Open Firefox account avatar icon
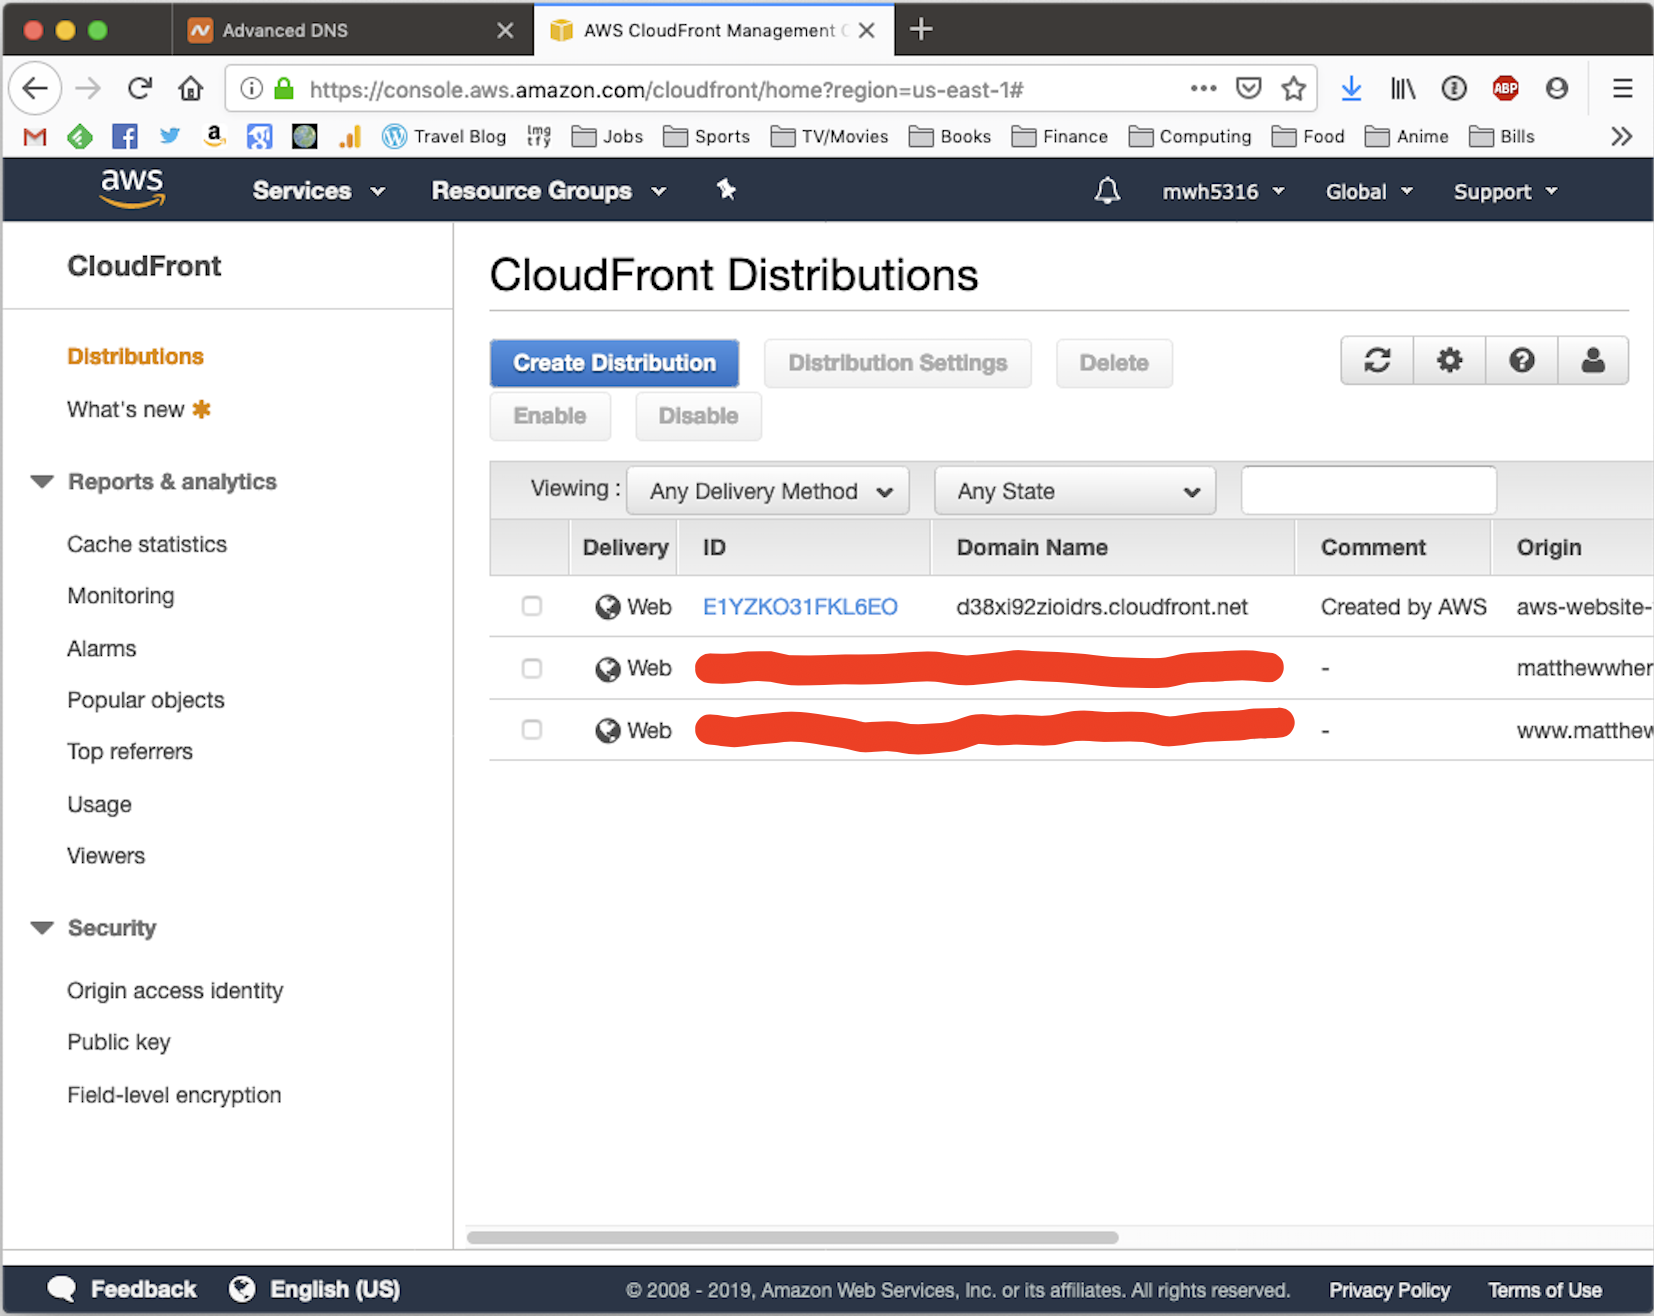 1556,89
